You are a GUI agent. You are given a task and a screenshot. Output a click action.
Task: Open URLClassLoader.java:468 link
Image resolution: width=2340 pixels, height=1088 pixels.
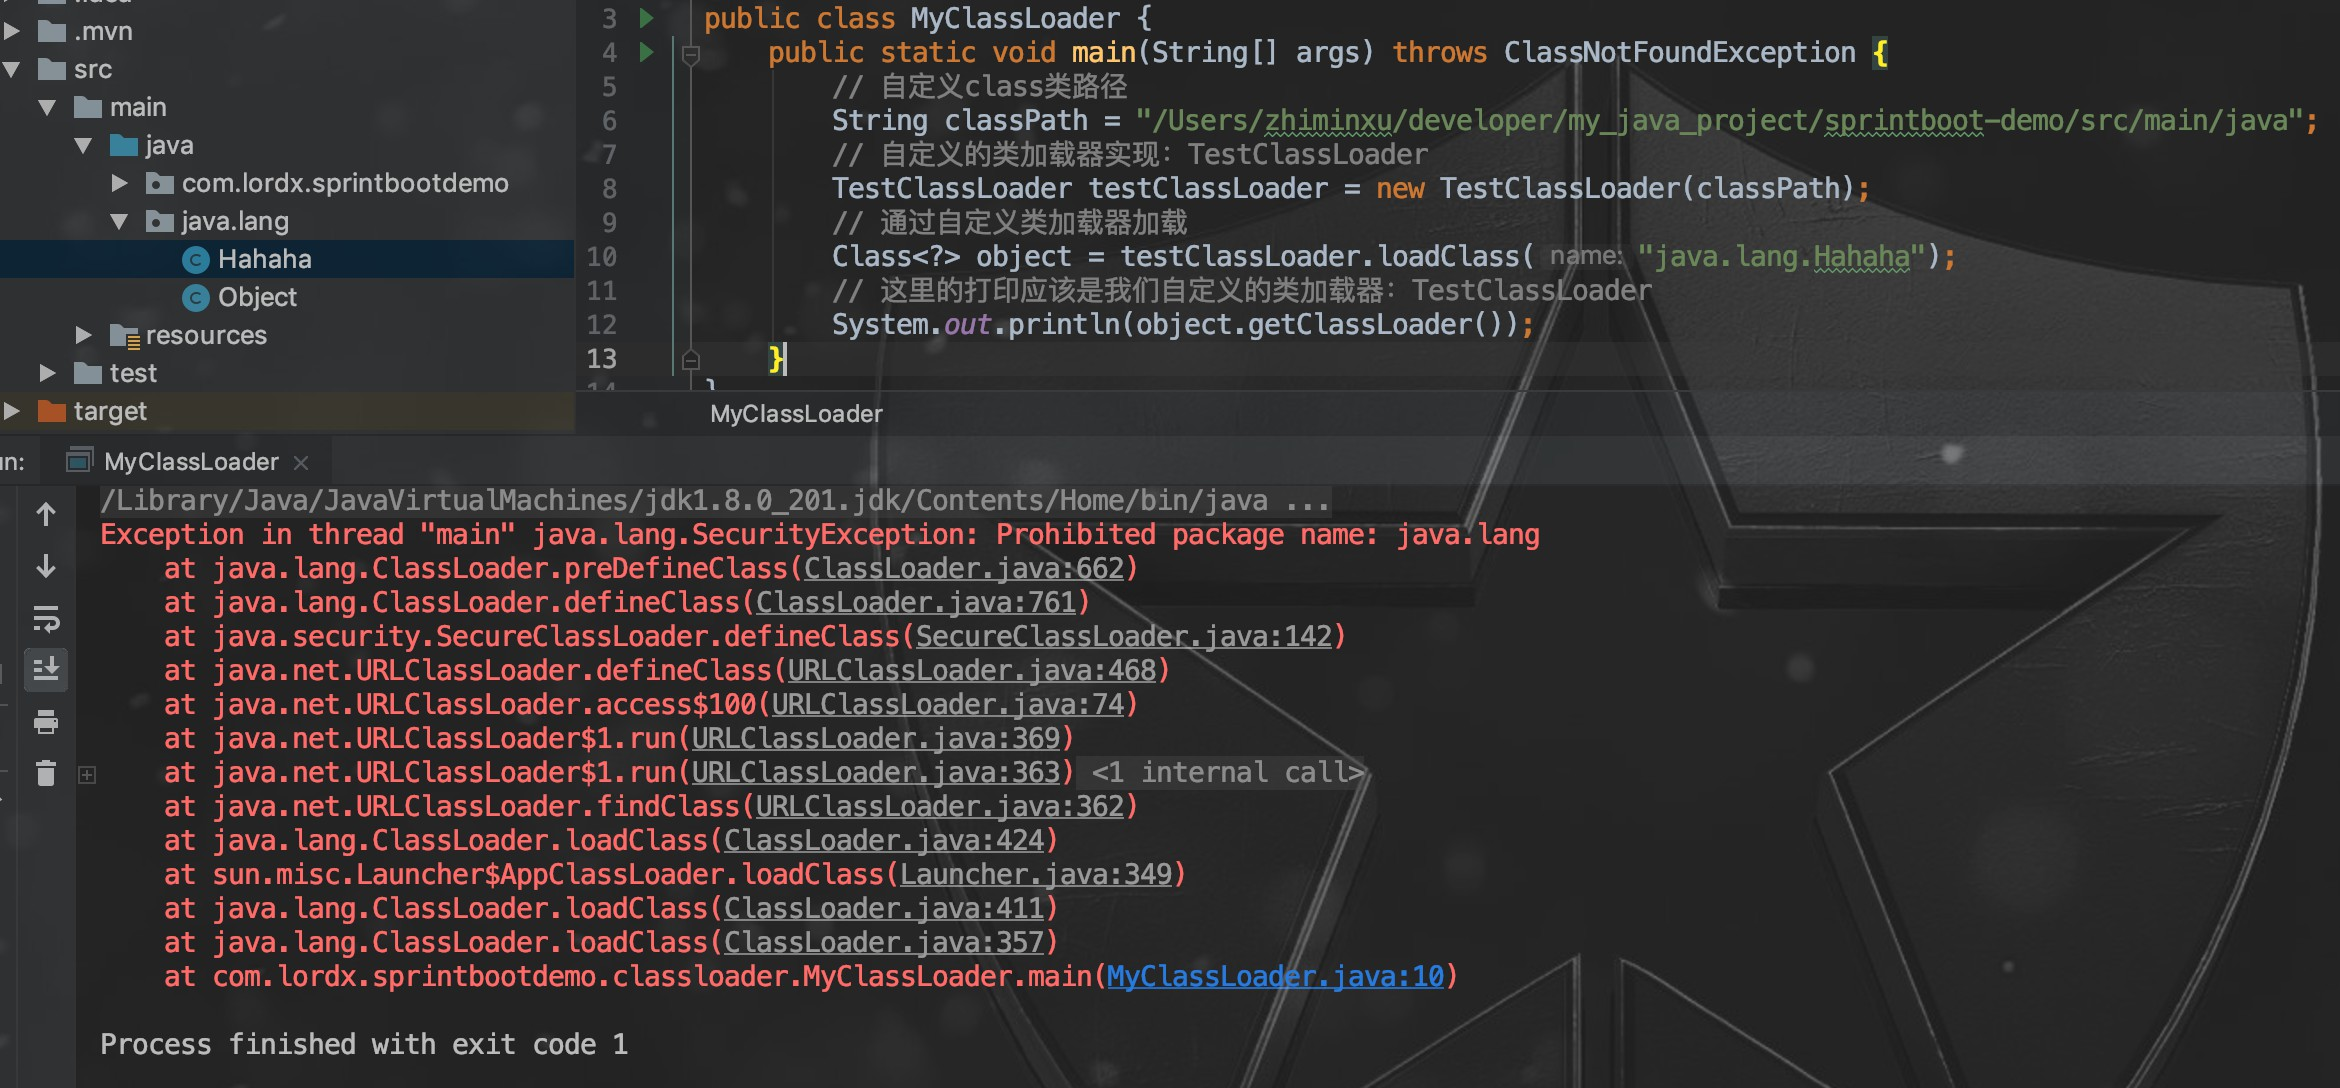[972, 670]
